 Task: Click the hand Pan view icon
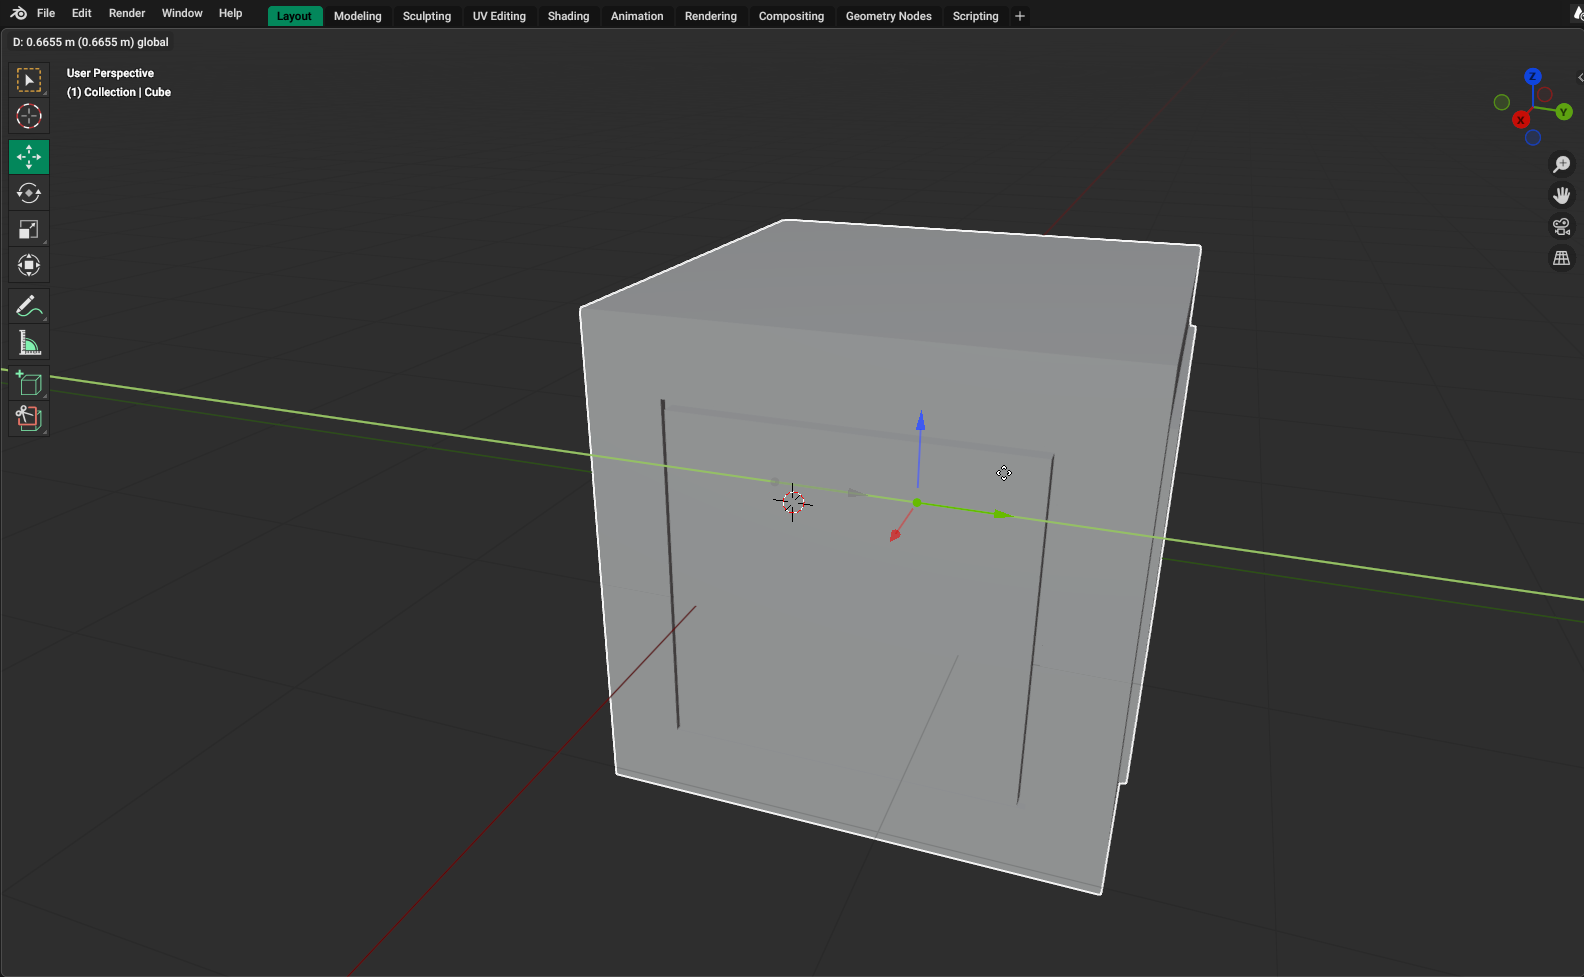[x=1562, y=195]
